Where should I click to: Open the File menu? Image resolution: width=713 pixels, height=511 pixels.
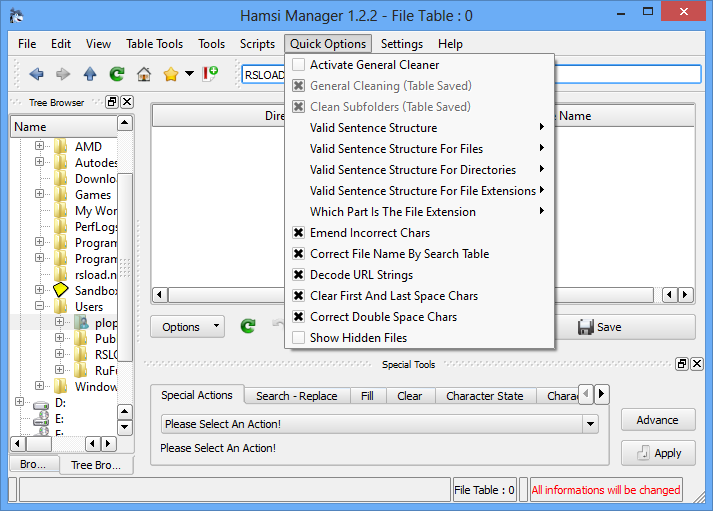[27, 44]
